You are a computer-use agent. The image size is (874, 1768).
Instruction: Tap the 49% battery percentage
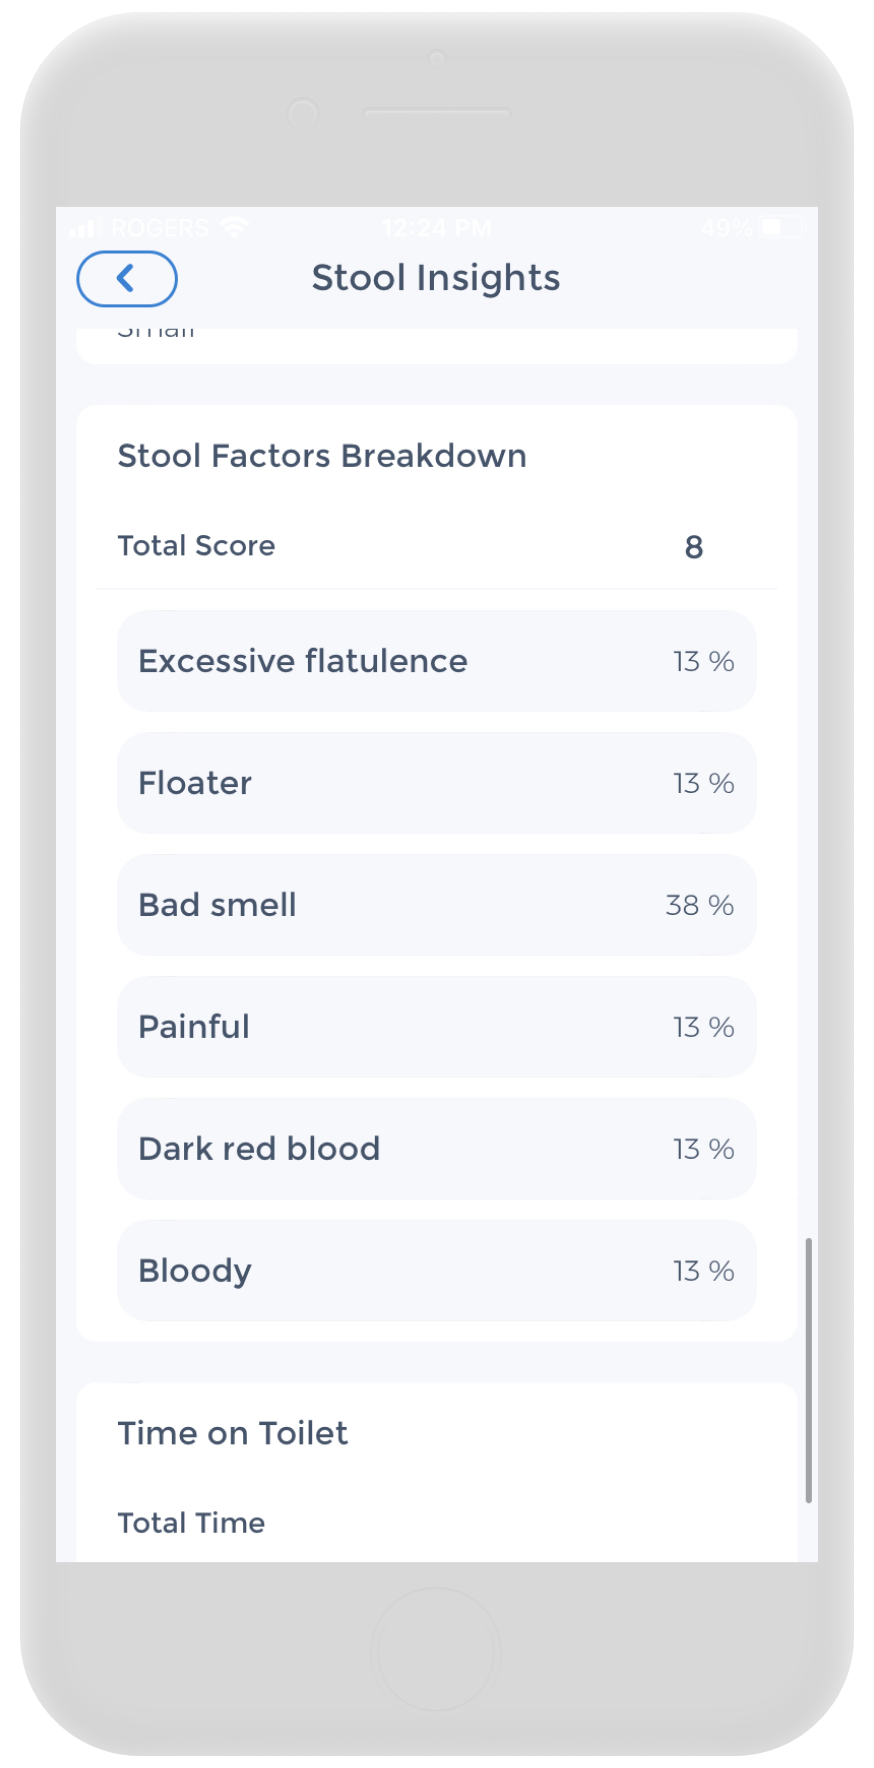(x=724, y=228)
